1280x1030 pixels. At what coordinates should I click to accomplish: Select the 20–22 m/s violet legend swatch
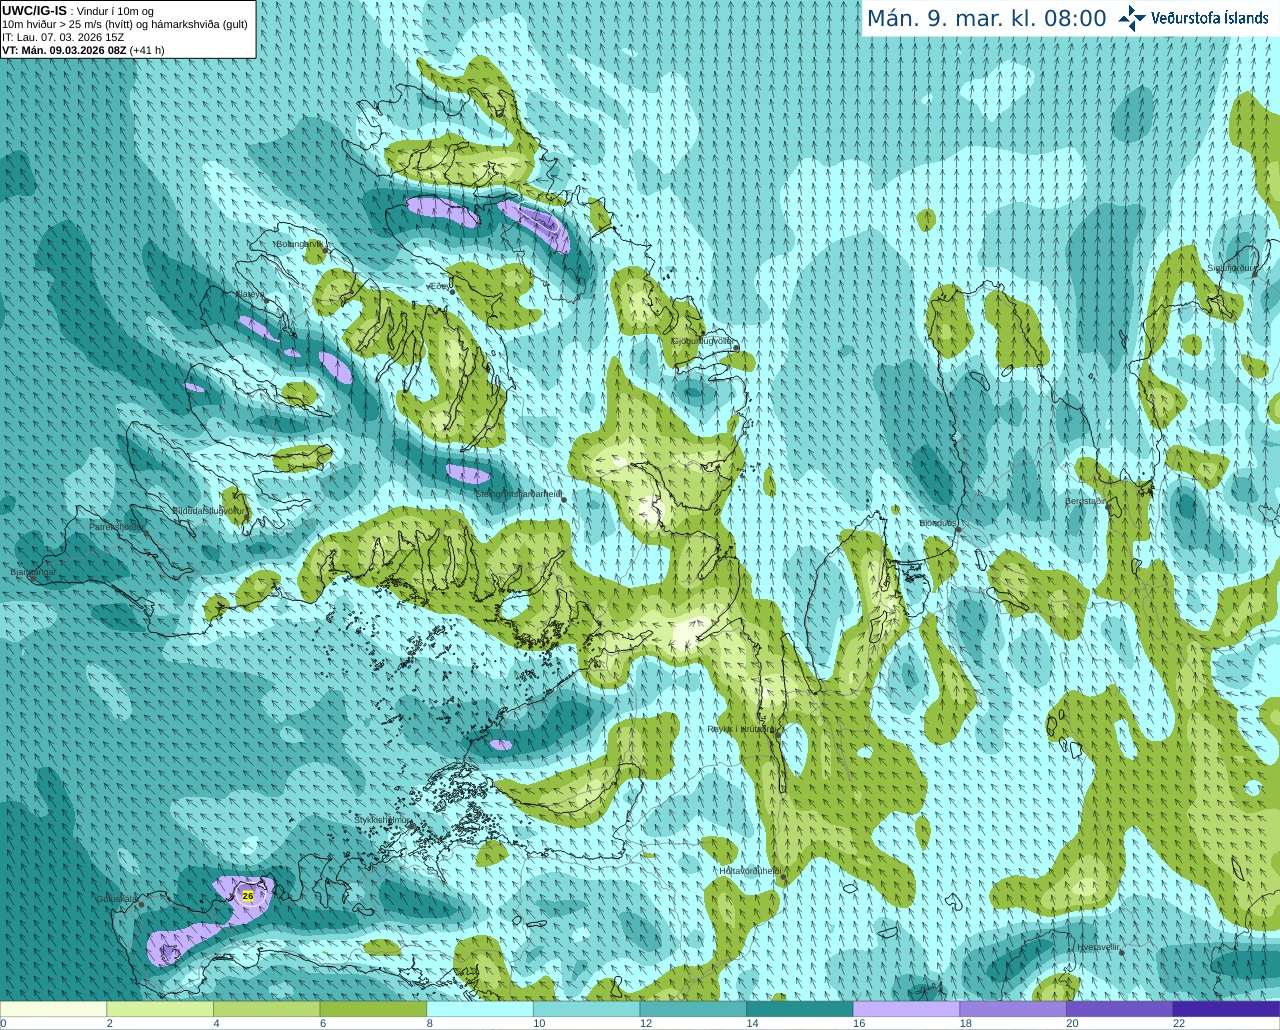pos(1120,1009)
